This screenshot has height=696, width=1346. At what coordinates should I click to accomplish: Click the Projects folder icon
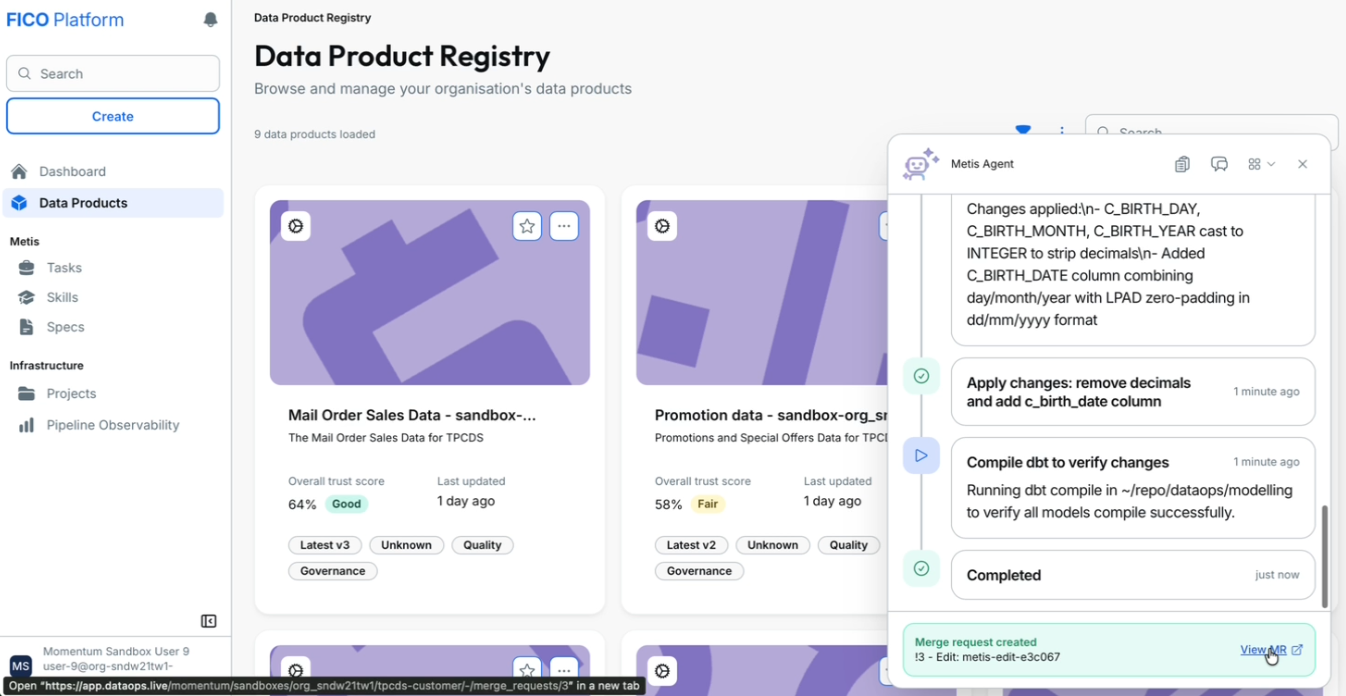[x=27, y=394]
